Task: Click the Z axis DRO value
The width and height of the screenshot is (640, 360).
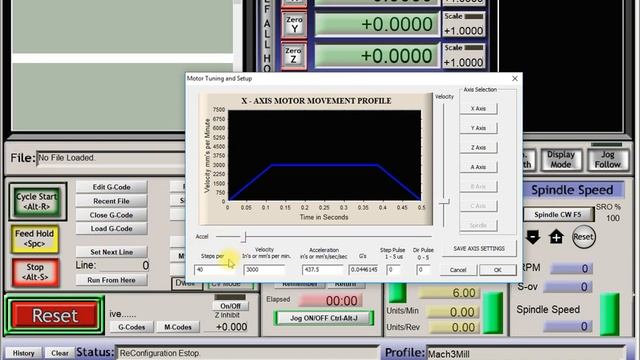Action: pyautogui.click(x=376, y=56)
